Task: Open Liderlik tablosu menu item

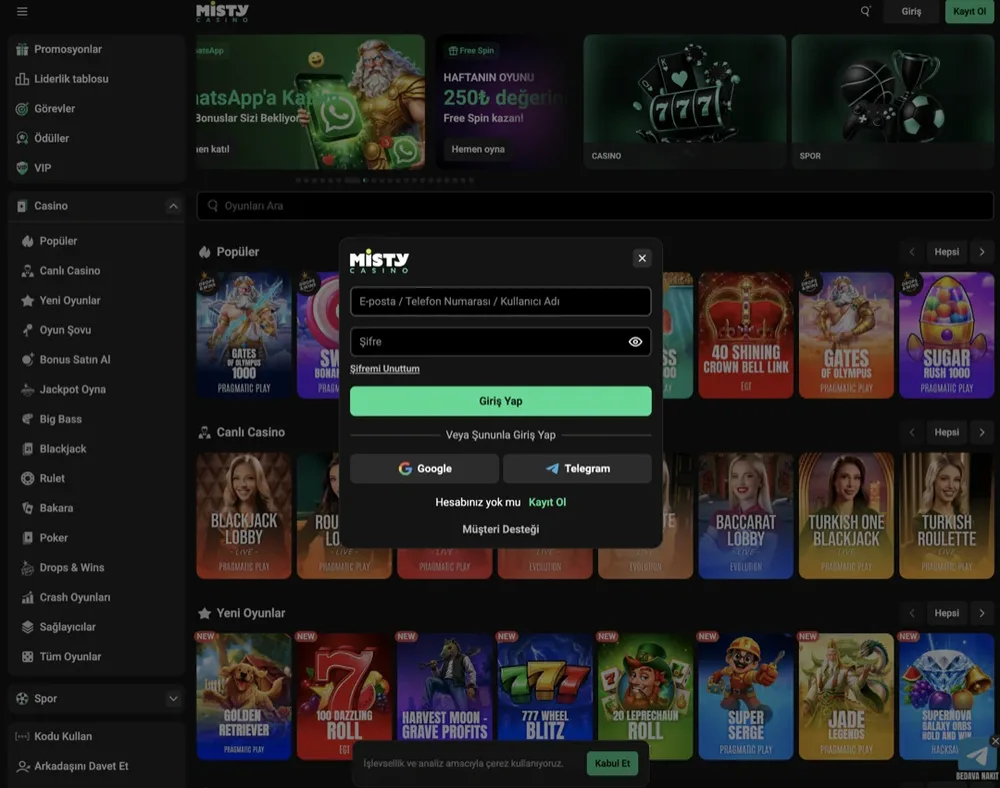Action: click(x=96, y=79)
